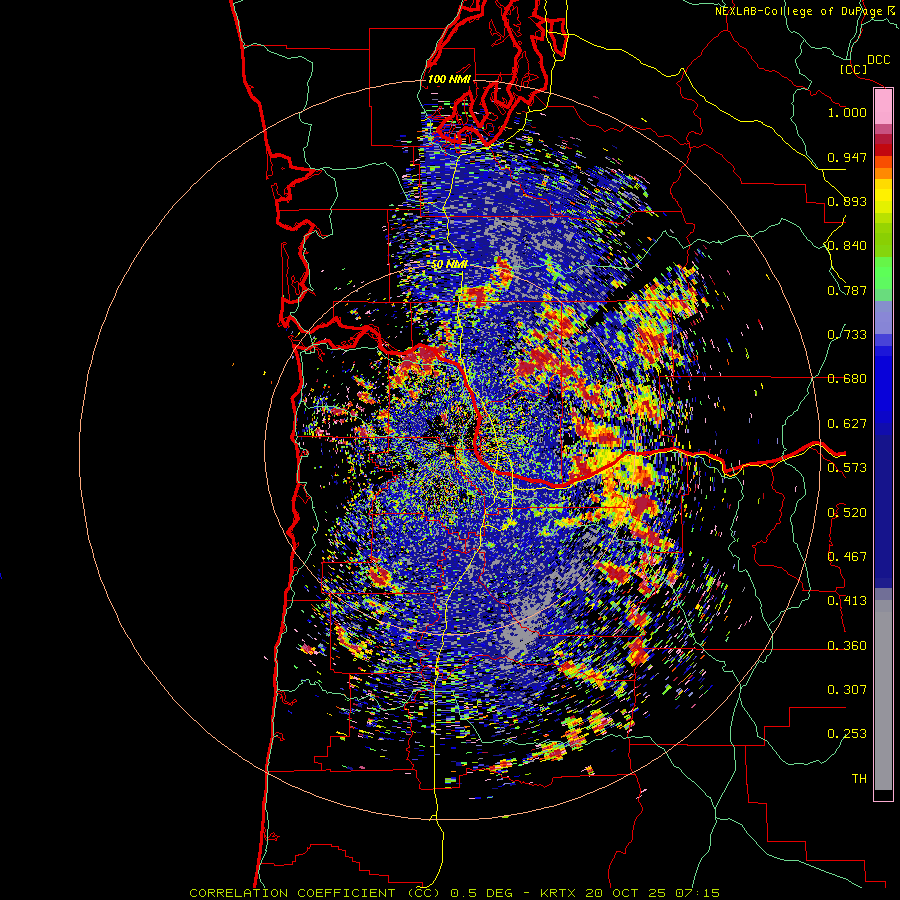
Task: Select the 0.893 legend value
Action: [847, 201]
